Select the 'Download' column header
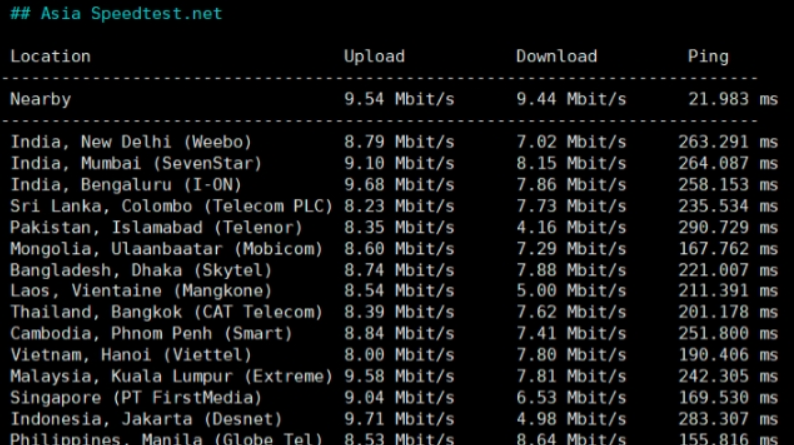This screenshot has width=794, height=445. coord(557,56)
